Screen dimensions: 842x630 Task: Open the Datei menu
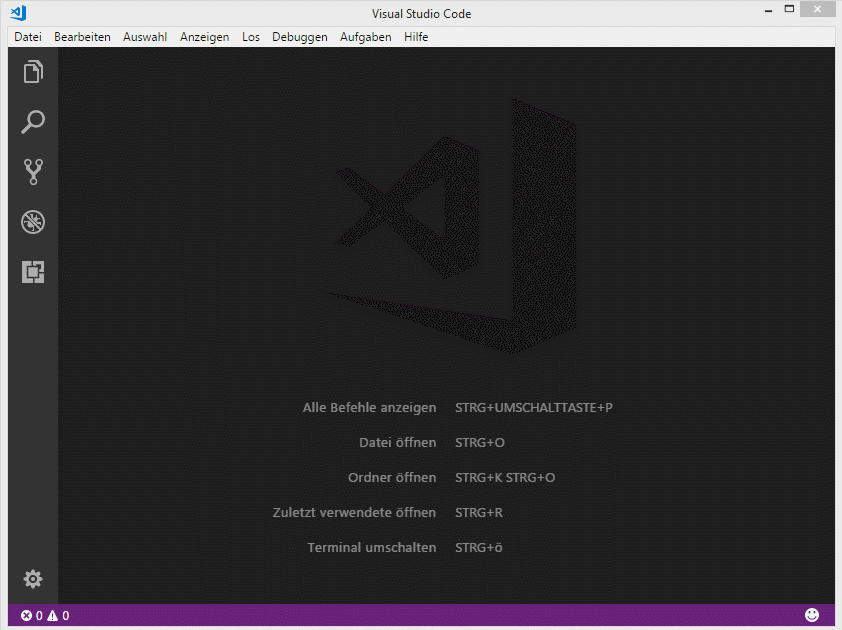28,37
